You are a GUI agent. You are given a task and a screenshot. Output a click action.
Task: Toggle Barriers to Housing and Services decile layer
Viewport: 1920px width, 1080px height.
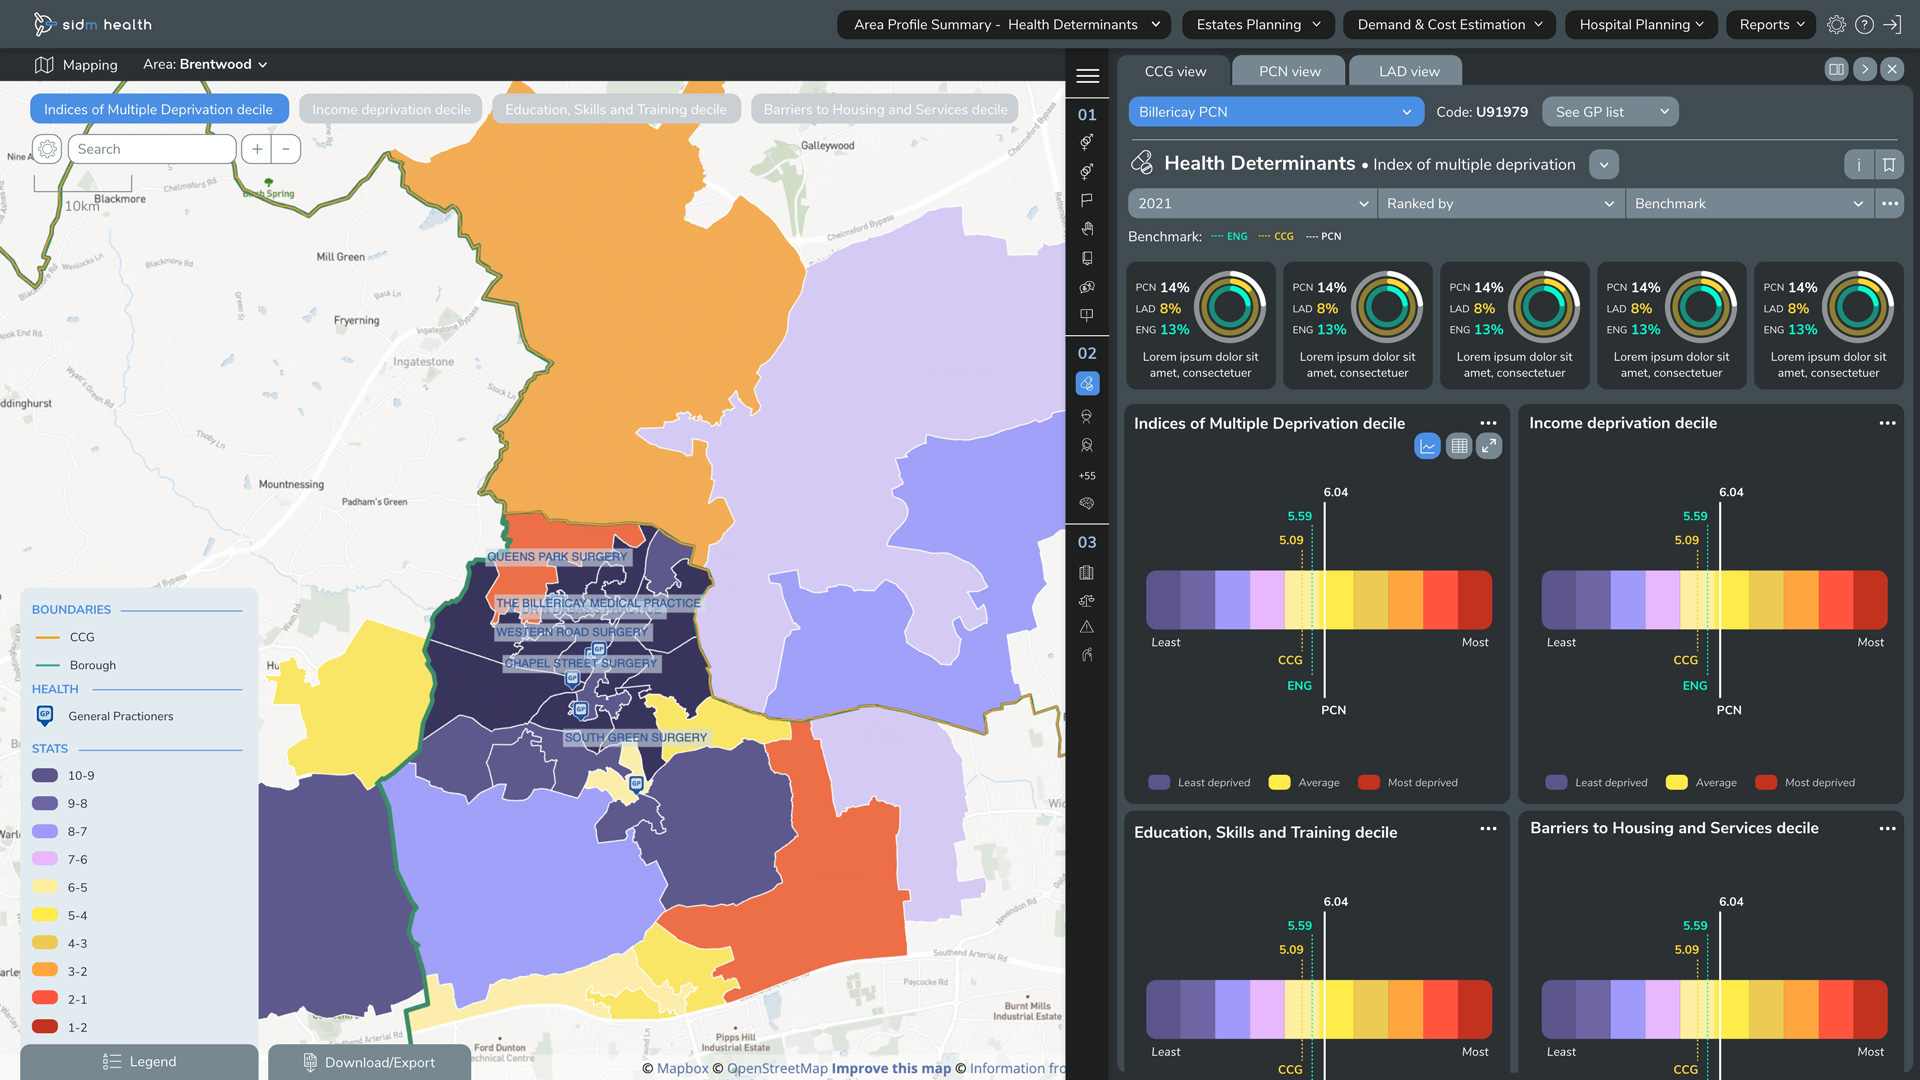(x=885, y=110)
